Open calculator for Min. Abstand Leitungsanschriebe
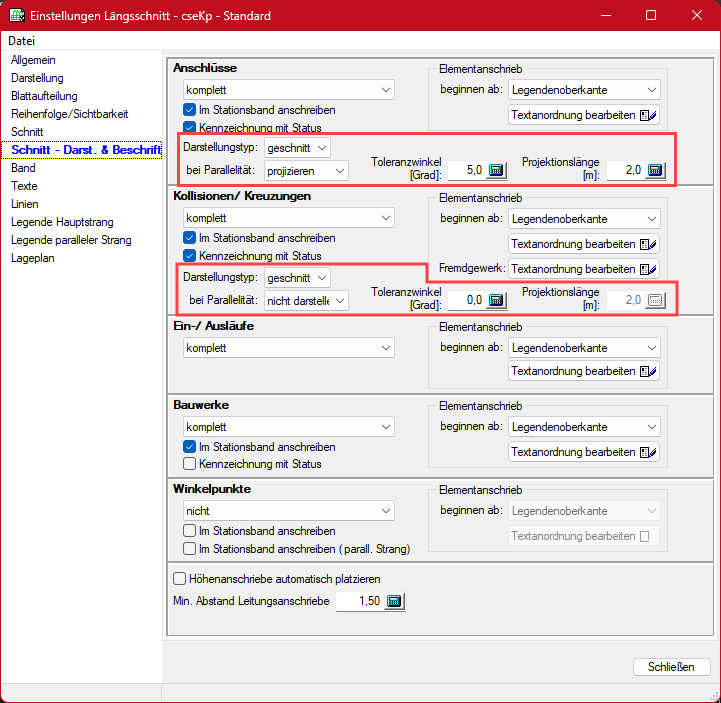Image resolution: width=721 pixels, height=703 pixels. point(394,601)
